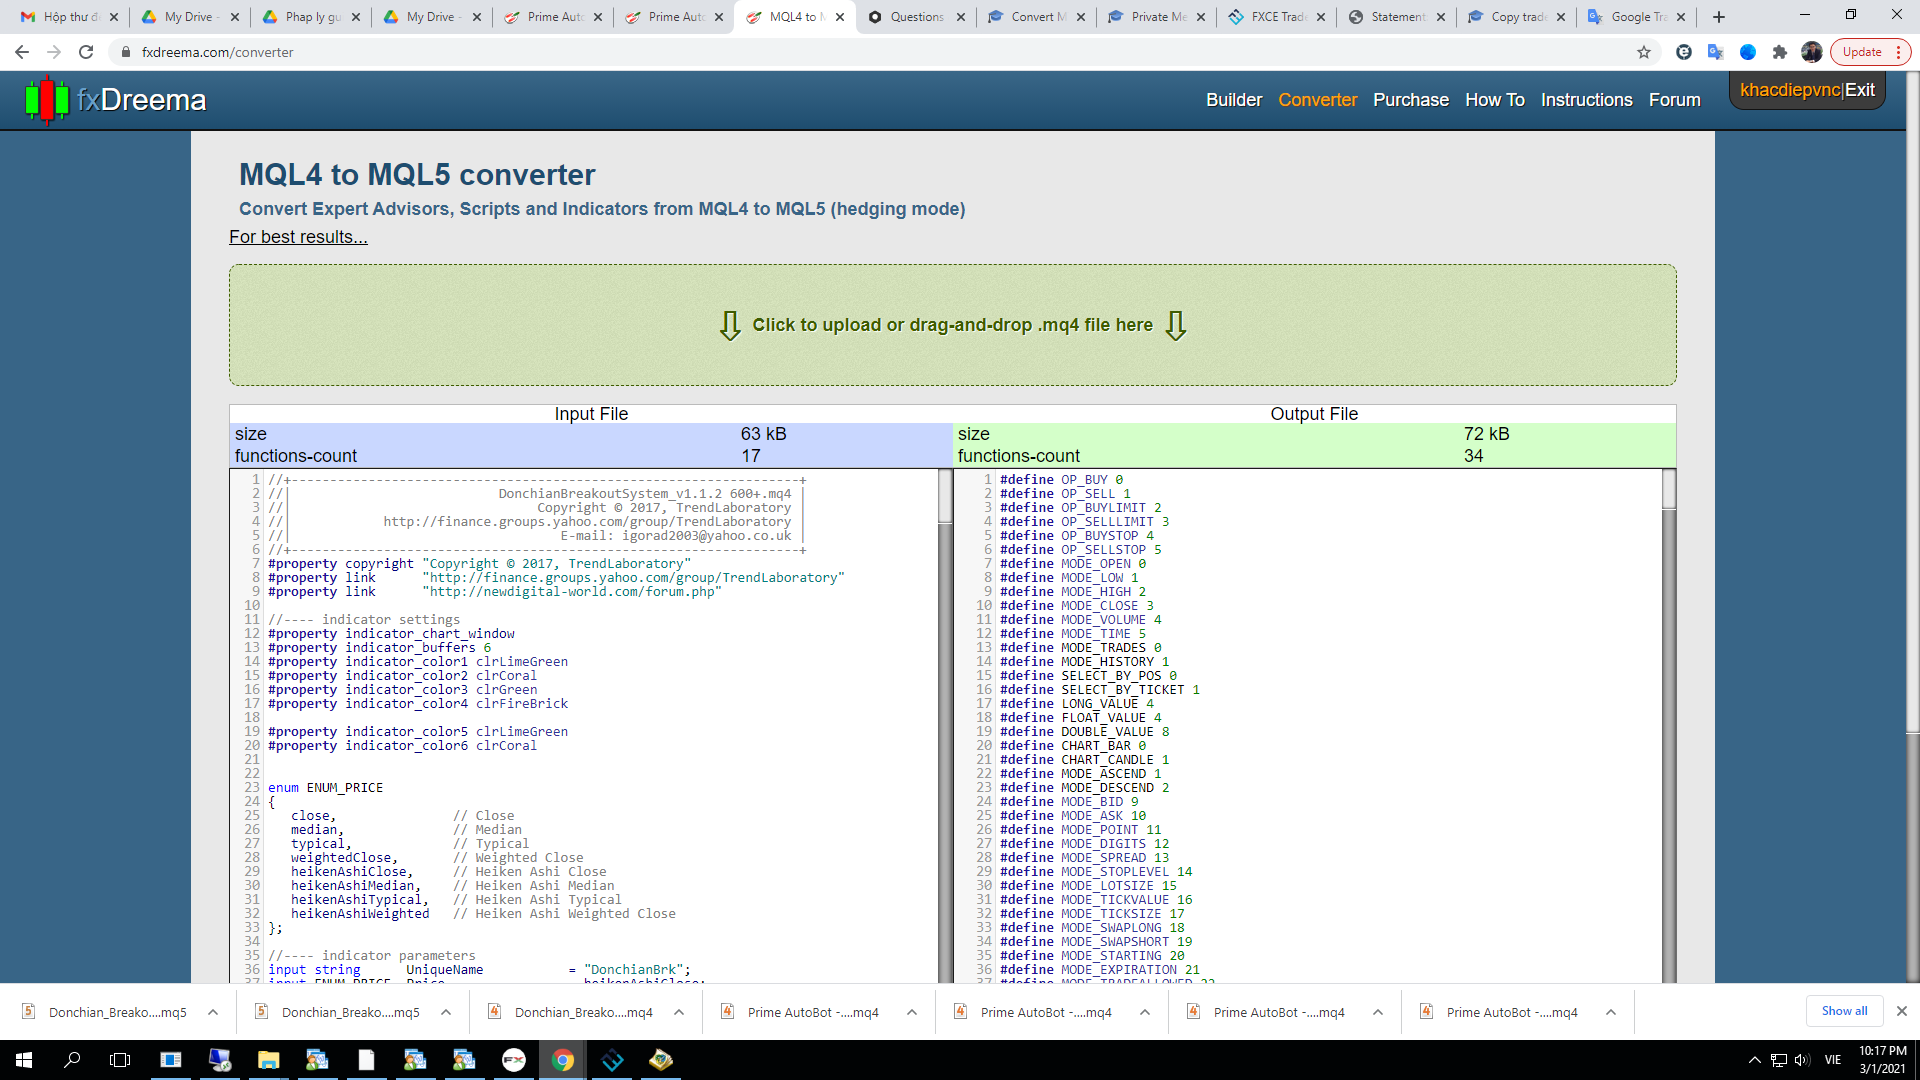Close the downloads bar

tap(1902, 1011)
